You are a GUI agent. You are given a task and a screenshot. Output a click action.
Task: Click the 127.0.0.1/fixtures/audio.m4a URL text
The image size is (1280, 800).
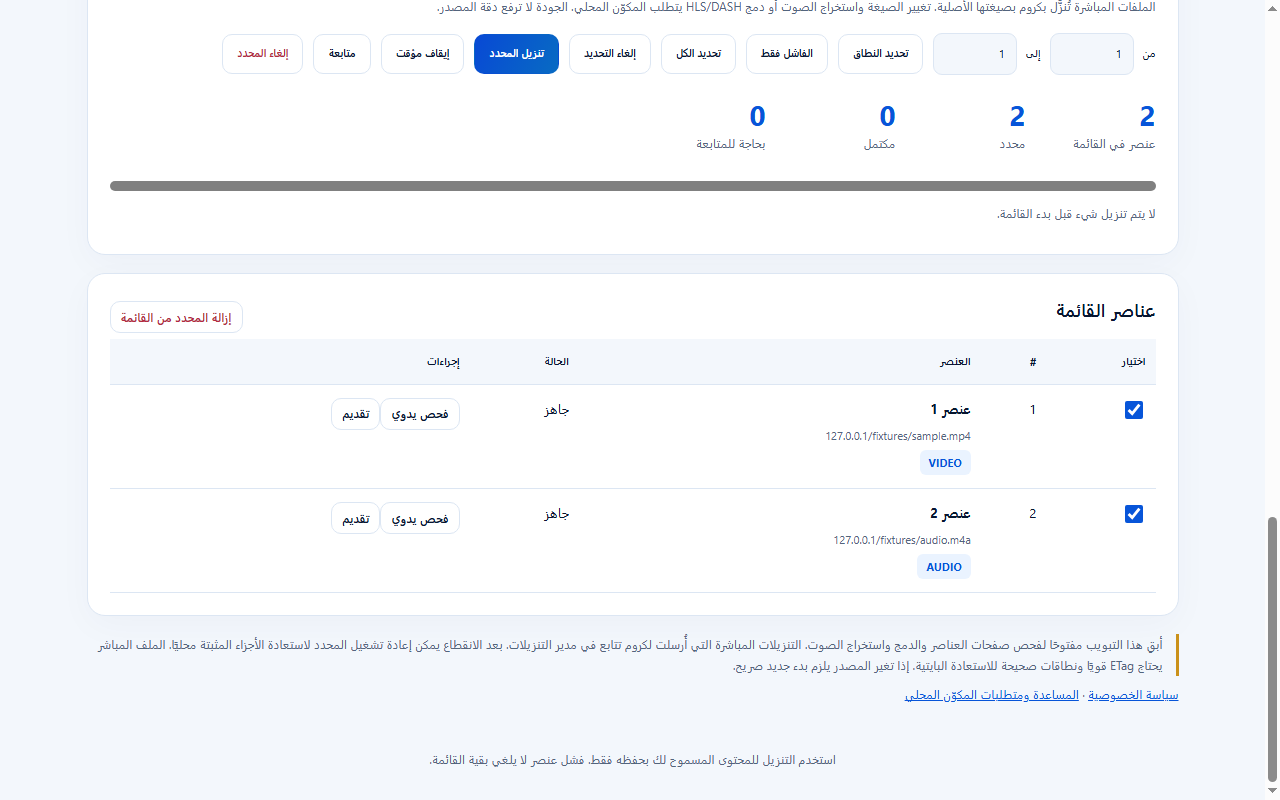(x=902, y=540)
